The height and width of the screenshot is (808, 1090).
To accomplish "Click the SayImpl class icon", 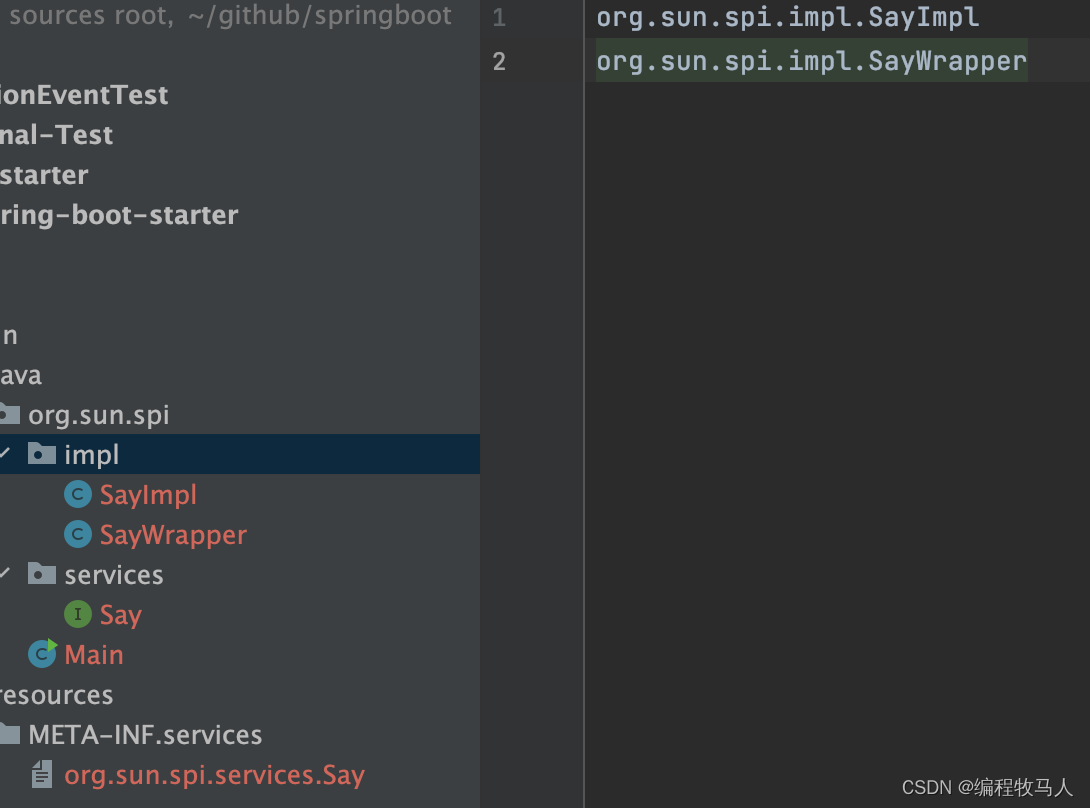I will click(x=78, y=494).
